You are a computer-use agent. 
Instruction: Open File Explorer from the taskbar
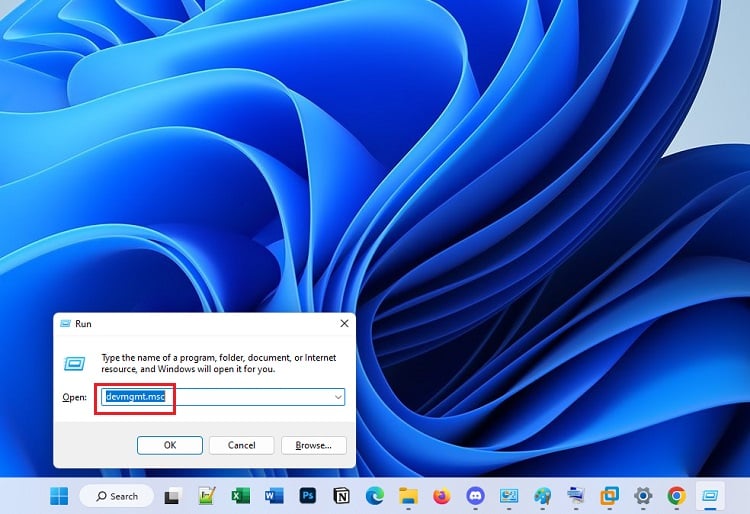pos(408,496)
